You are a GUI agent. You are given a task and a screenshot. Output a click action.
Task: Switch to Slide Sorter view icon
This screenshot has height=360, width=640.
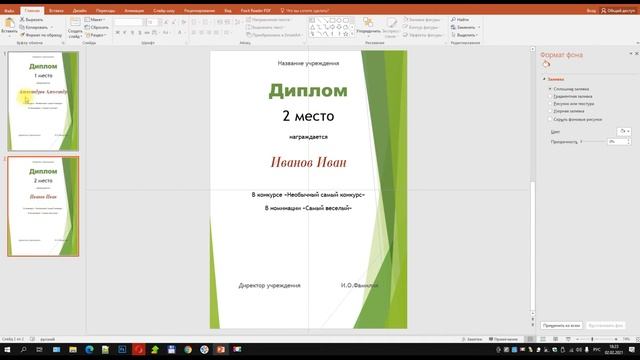tap(543, 339)
